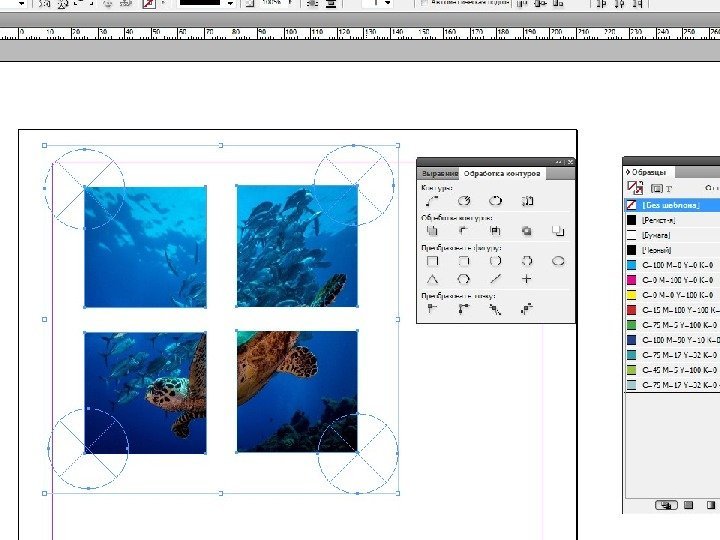Convert shape to inverse rounded rectangle
Screen dimensions: 720x540
tap(527, 261)
